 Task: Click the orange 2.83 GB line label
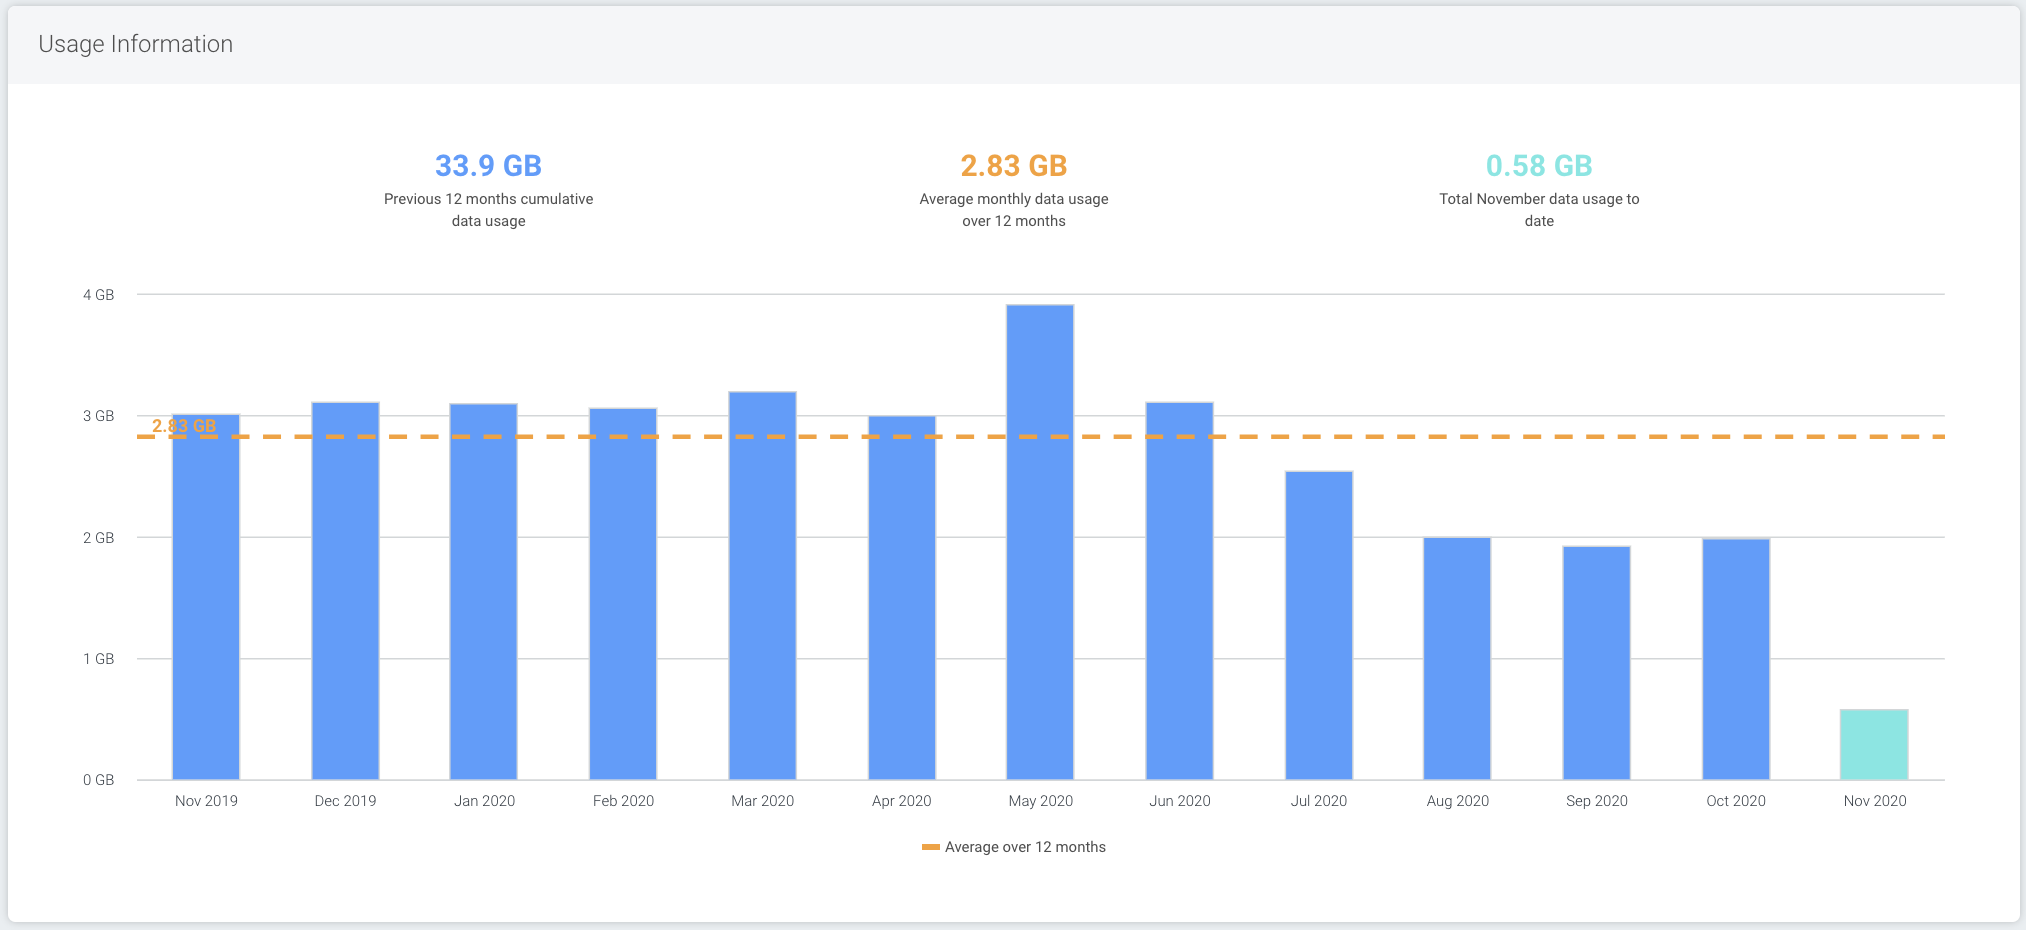(184, 426)
